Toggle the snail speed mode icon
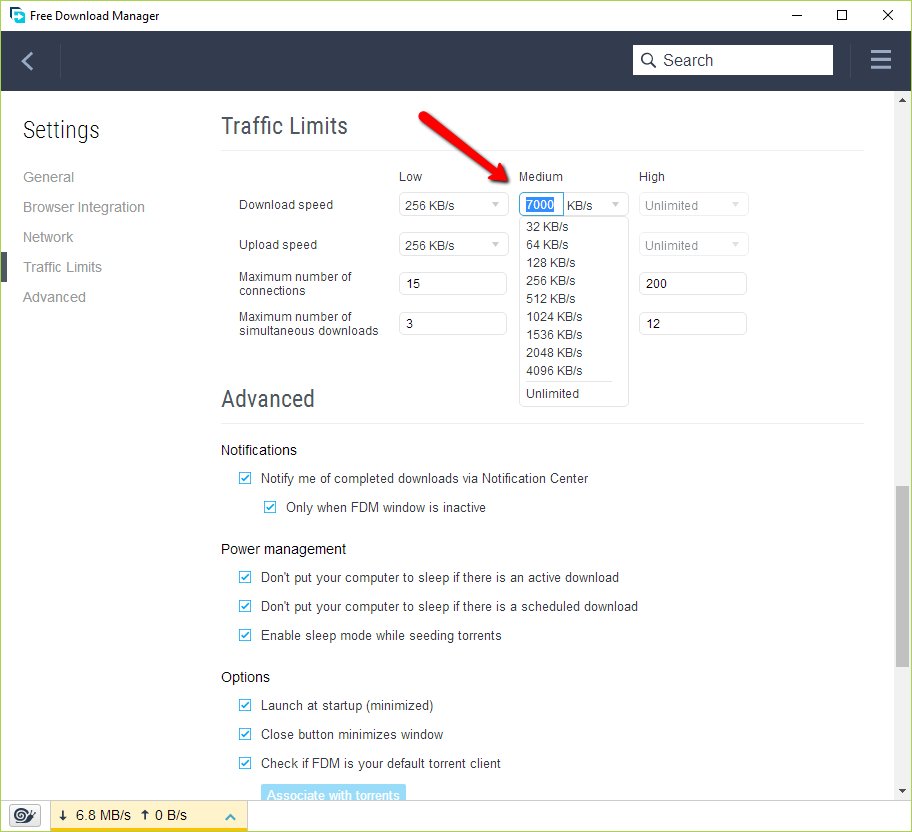Image resolution: width=912 pixels, height=832 pixels. pyautogui.click(x=24, y=815)
